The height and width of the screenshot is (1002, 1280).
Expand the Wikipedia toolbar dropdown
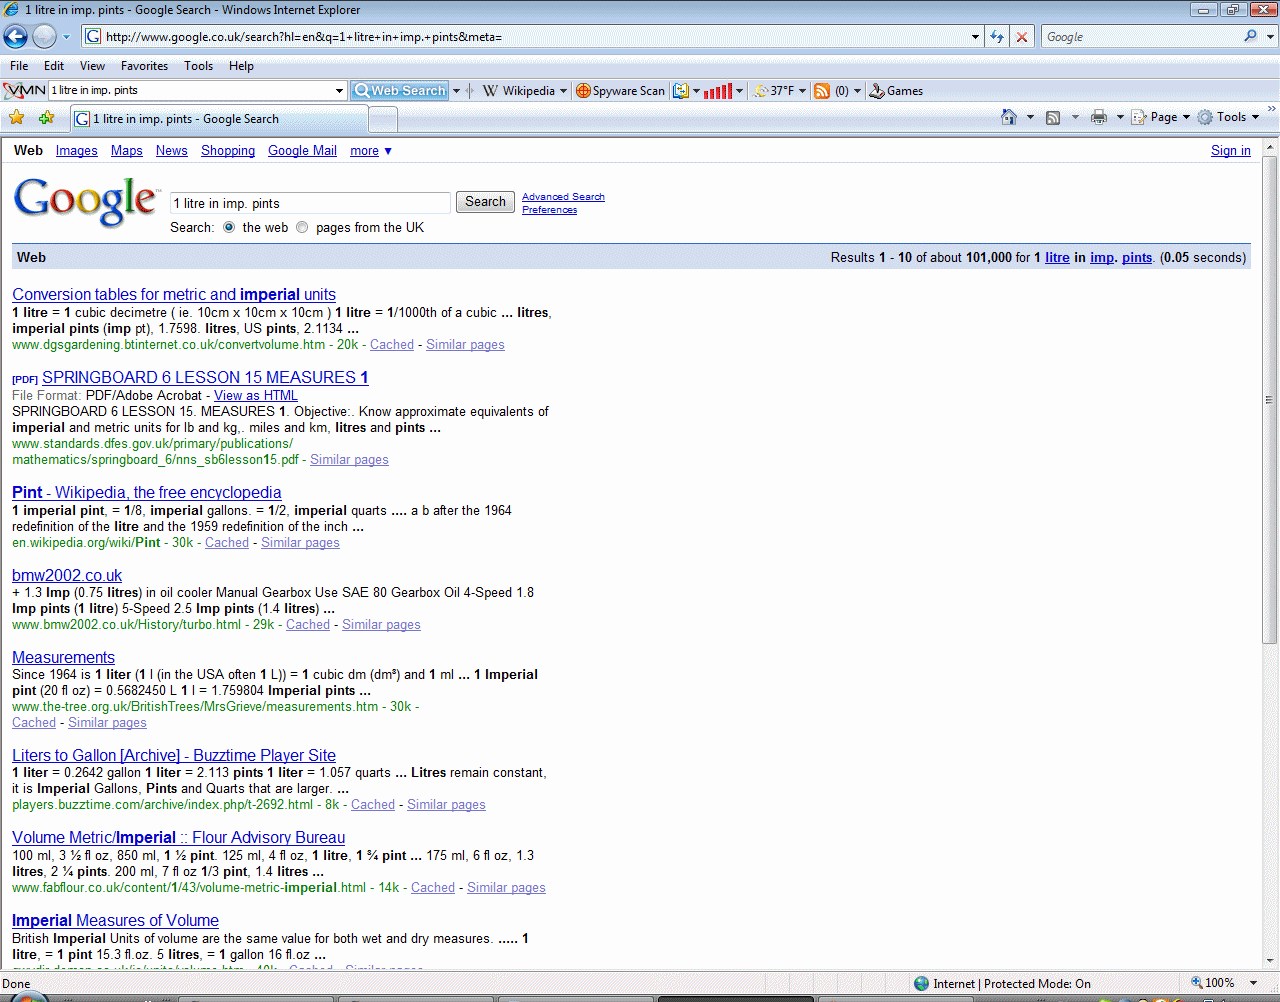(564, 91)
